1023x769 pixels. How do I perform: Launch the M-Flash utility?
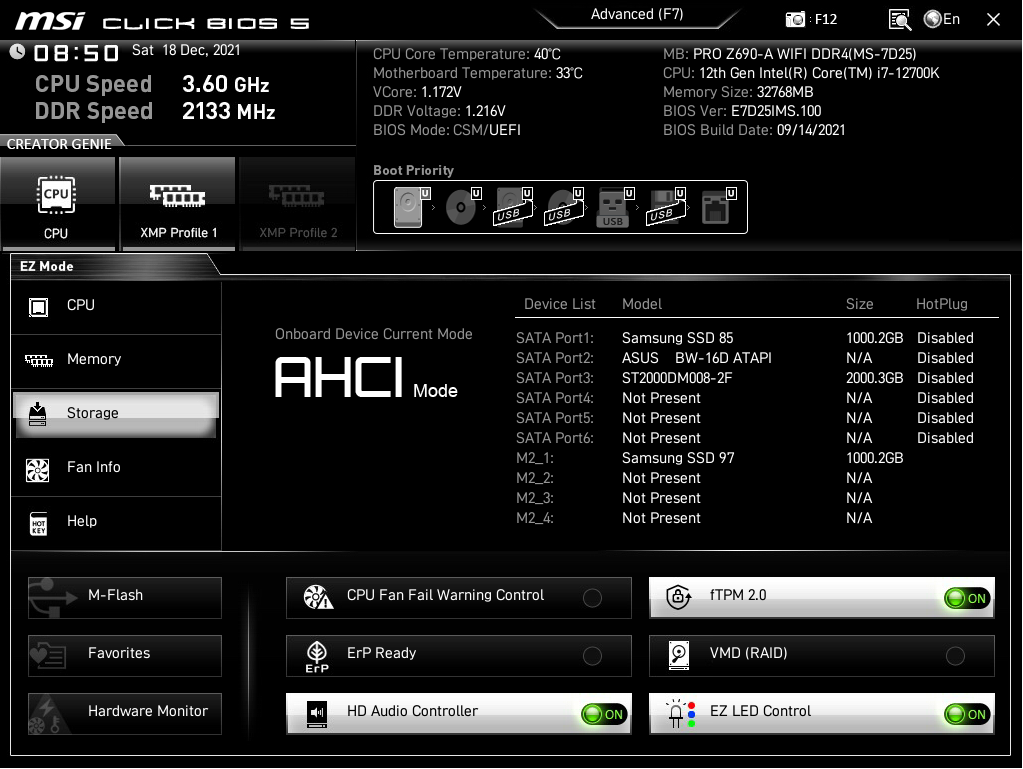pyautogui.click(x=125, y=597)
